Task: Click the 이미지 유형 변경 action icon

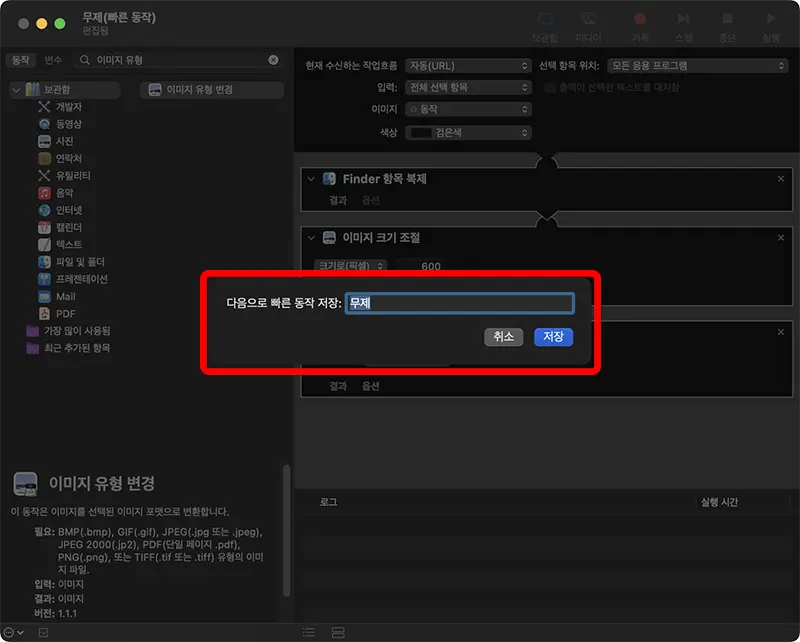Action: pos(155,90)
